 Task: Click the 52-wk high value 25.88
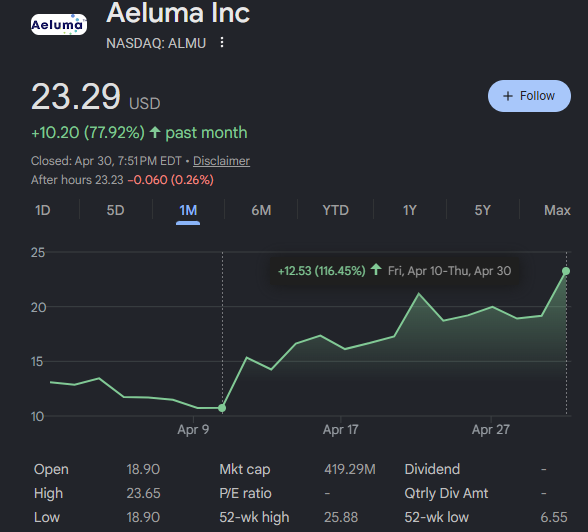(x=341, y=517)
